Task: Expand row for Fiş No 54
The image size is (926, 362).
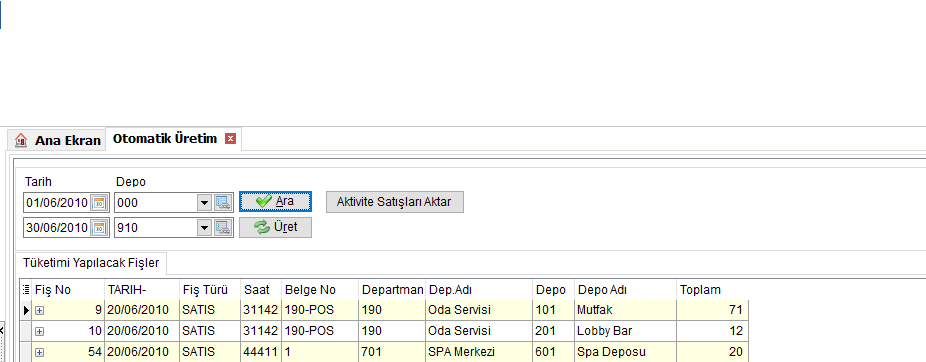Action: tap(39, 352)
